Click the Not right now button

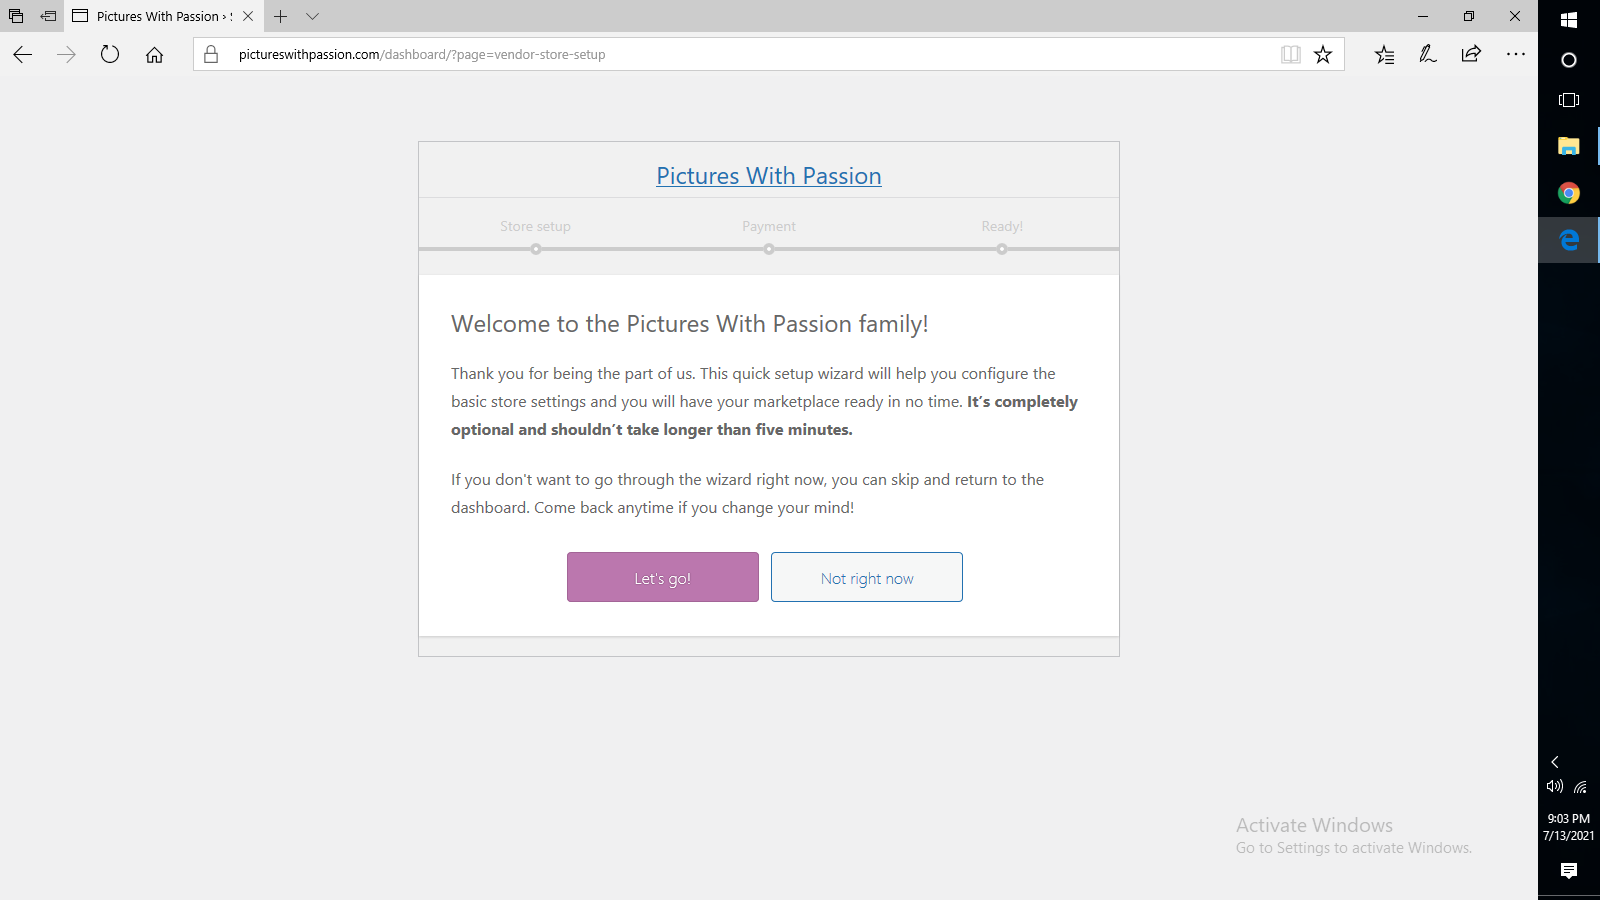coord(866,577)
